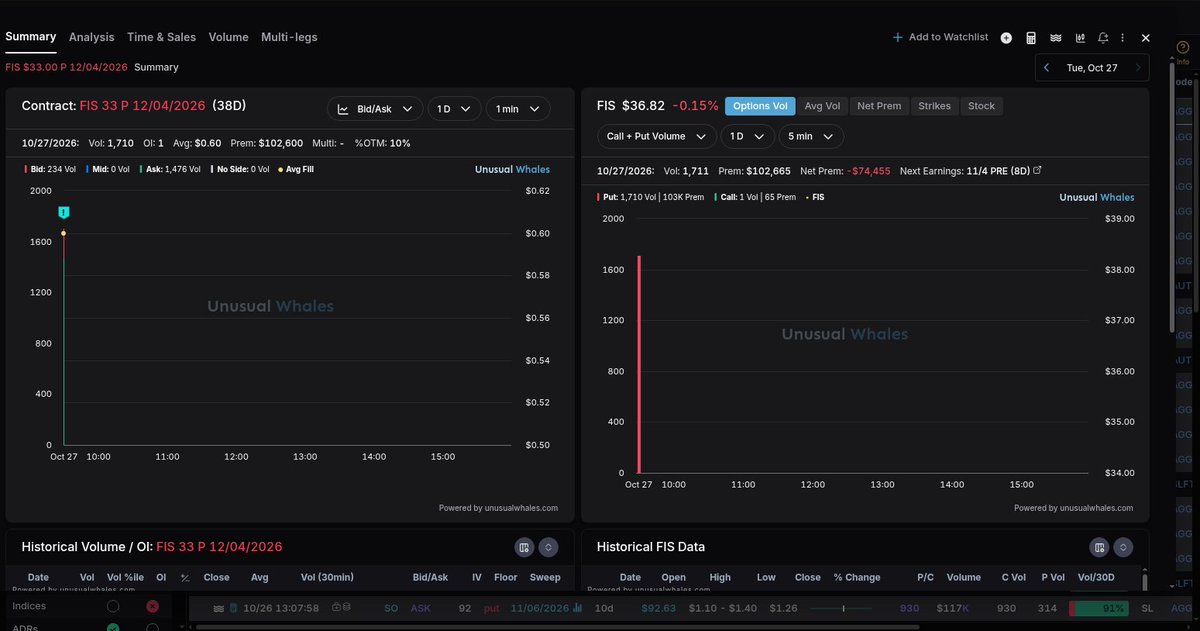Image resolution: width=1200 pixels, height=631 pixels.
Task: Open the three-dot more options menu
Action: pos(1124,38)
